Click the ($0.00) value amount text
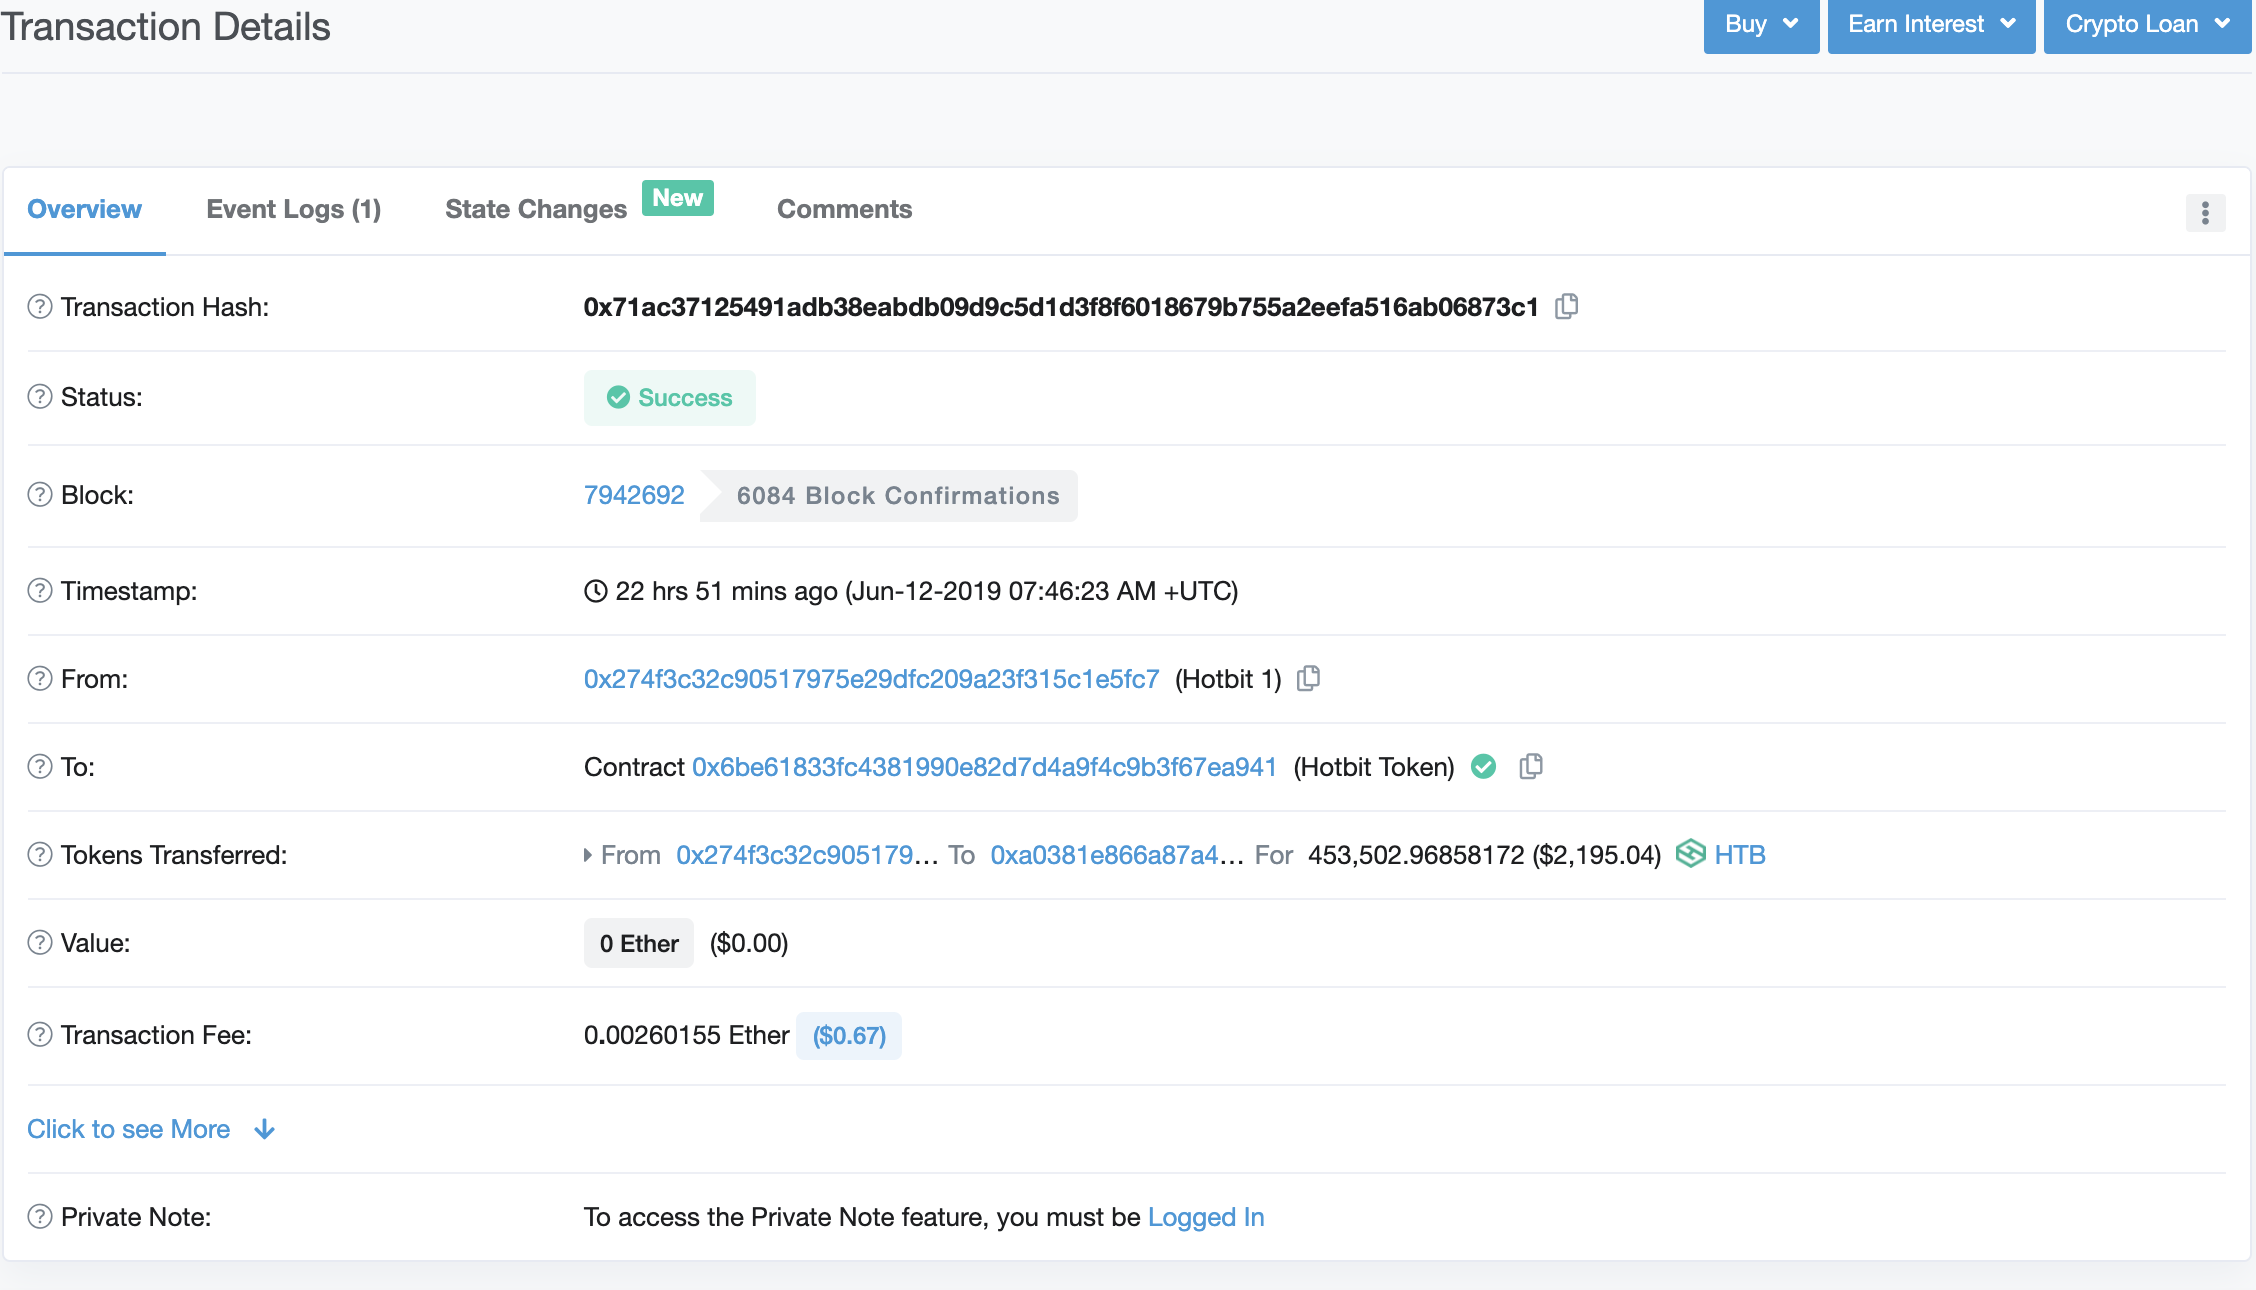The height and width of the screenshot is (1290, 2256). [x=749, y=943]
